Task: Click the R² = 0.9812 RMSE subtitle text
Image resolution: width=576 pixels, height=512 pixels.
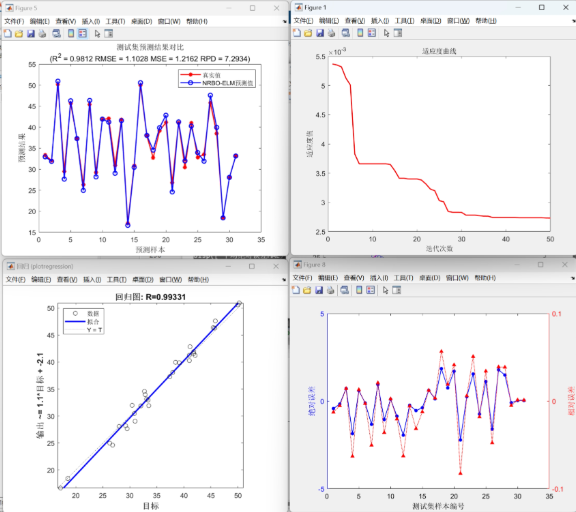Action: pyautogui.click(x=150, y=58)
